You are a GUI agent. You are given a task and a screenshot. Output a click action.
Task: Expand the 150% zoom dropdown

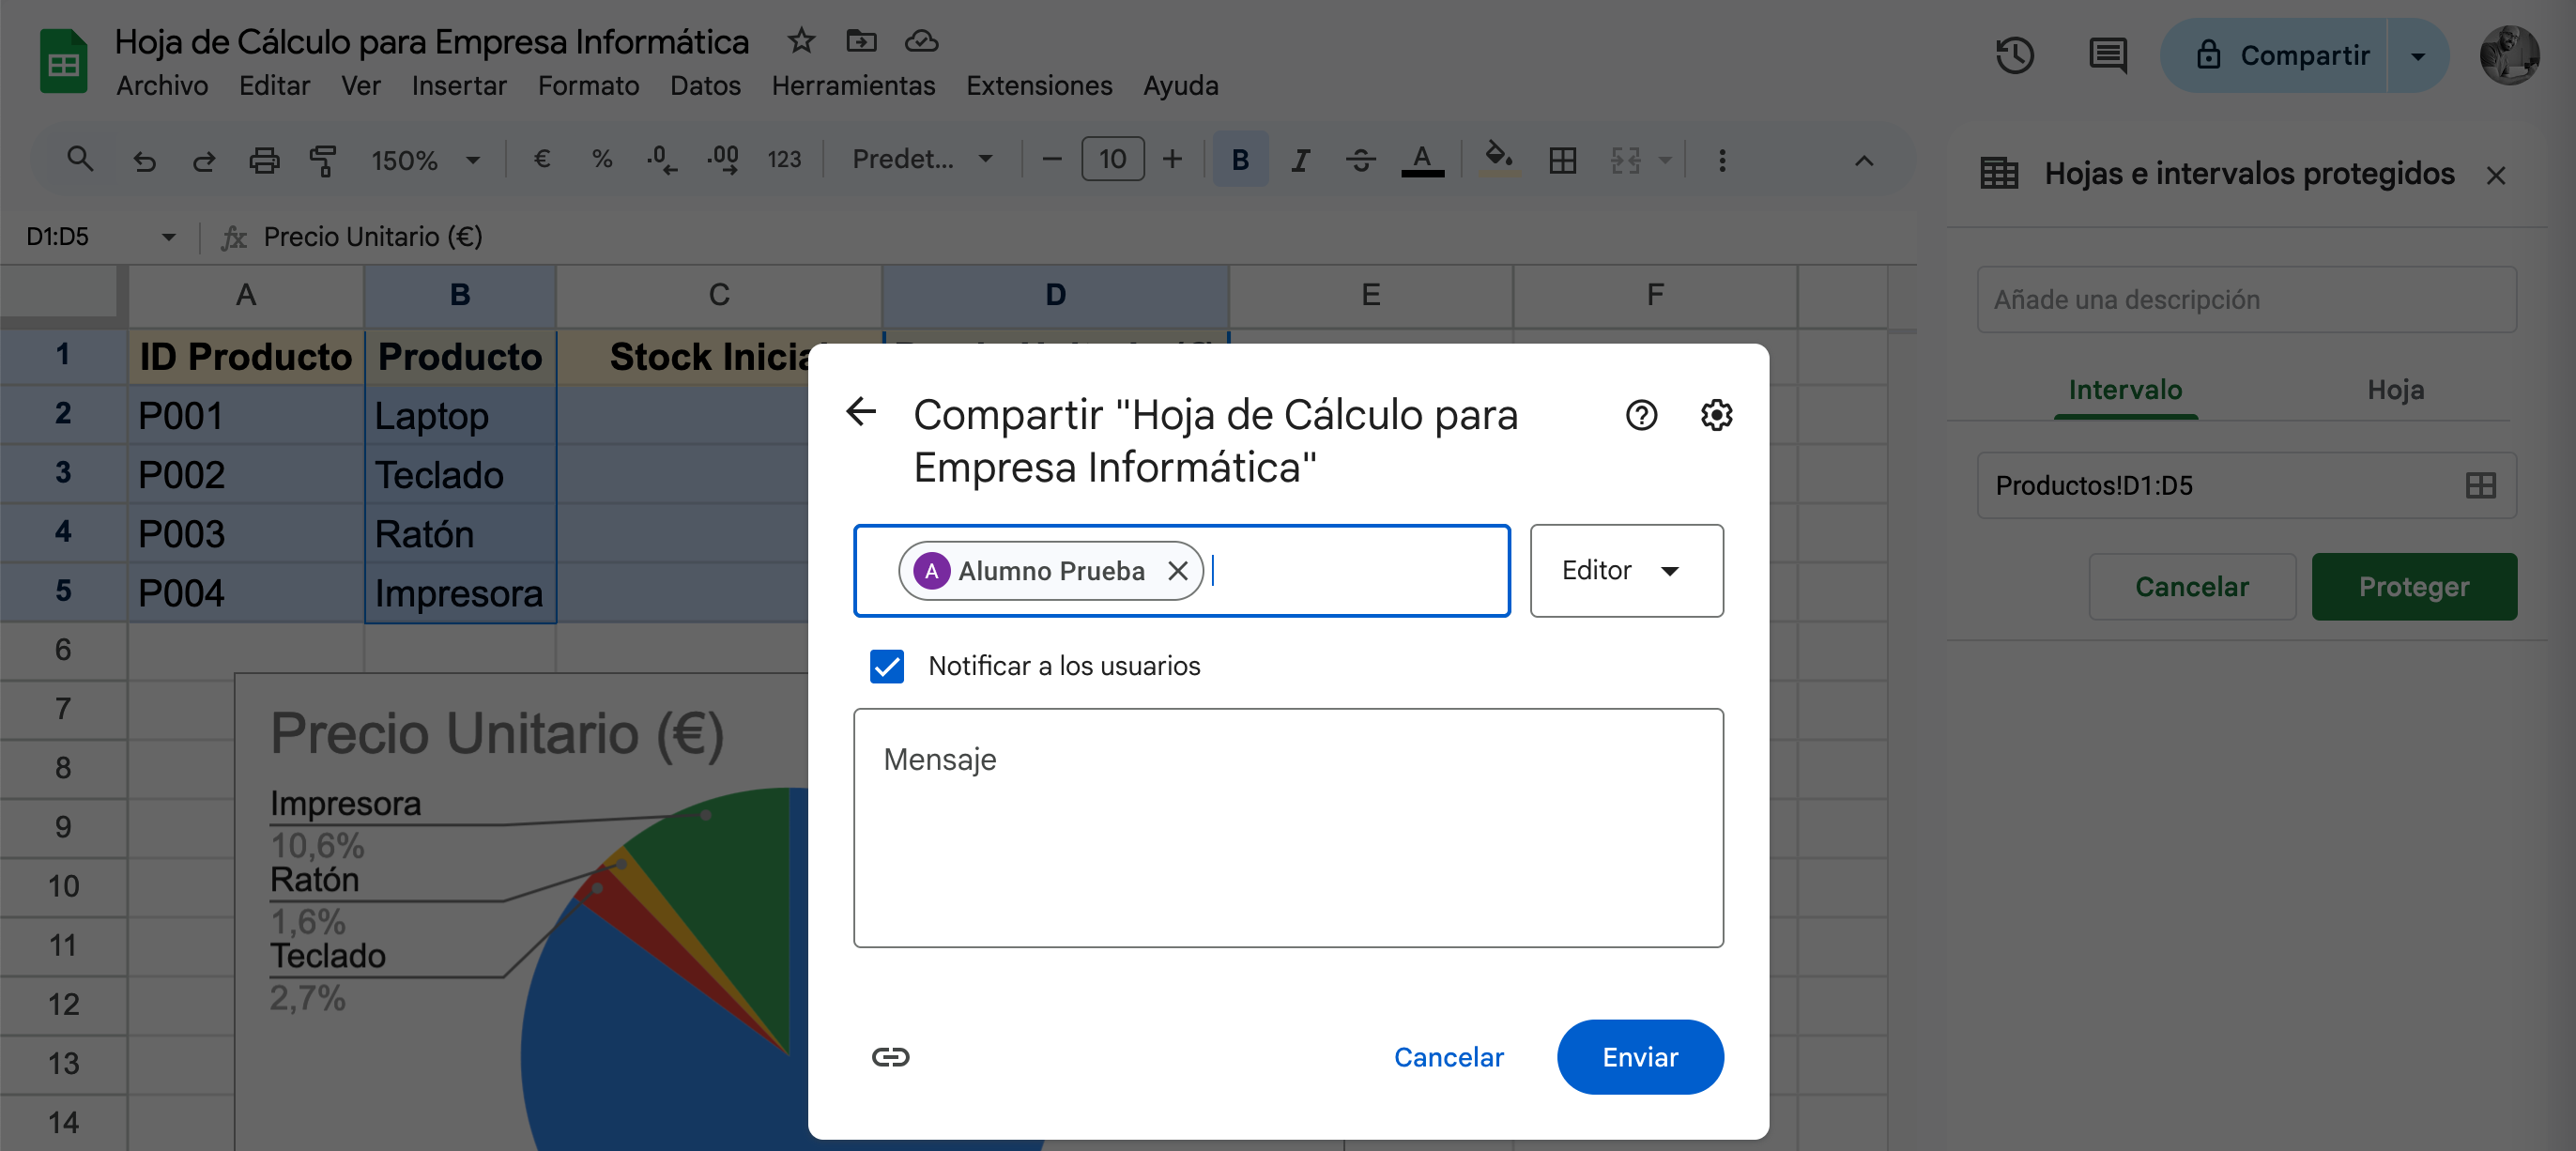[x=426, y=160]
